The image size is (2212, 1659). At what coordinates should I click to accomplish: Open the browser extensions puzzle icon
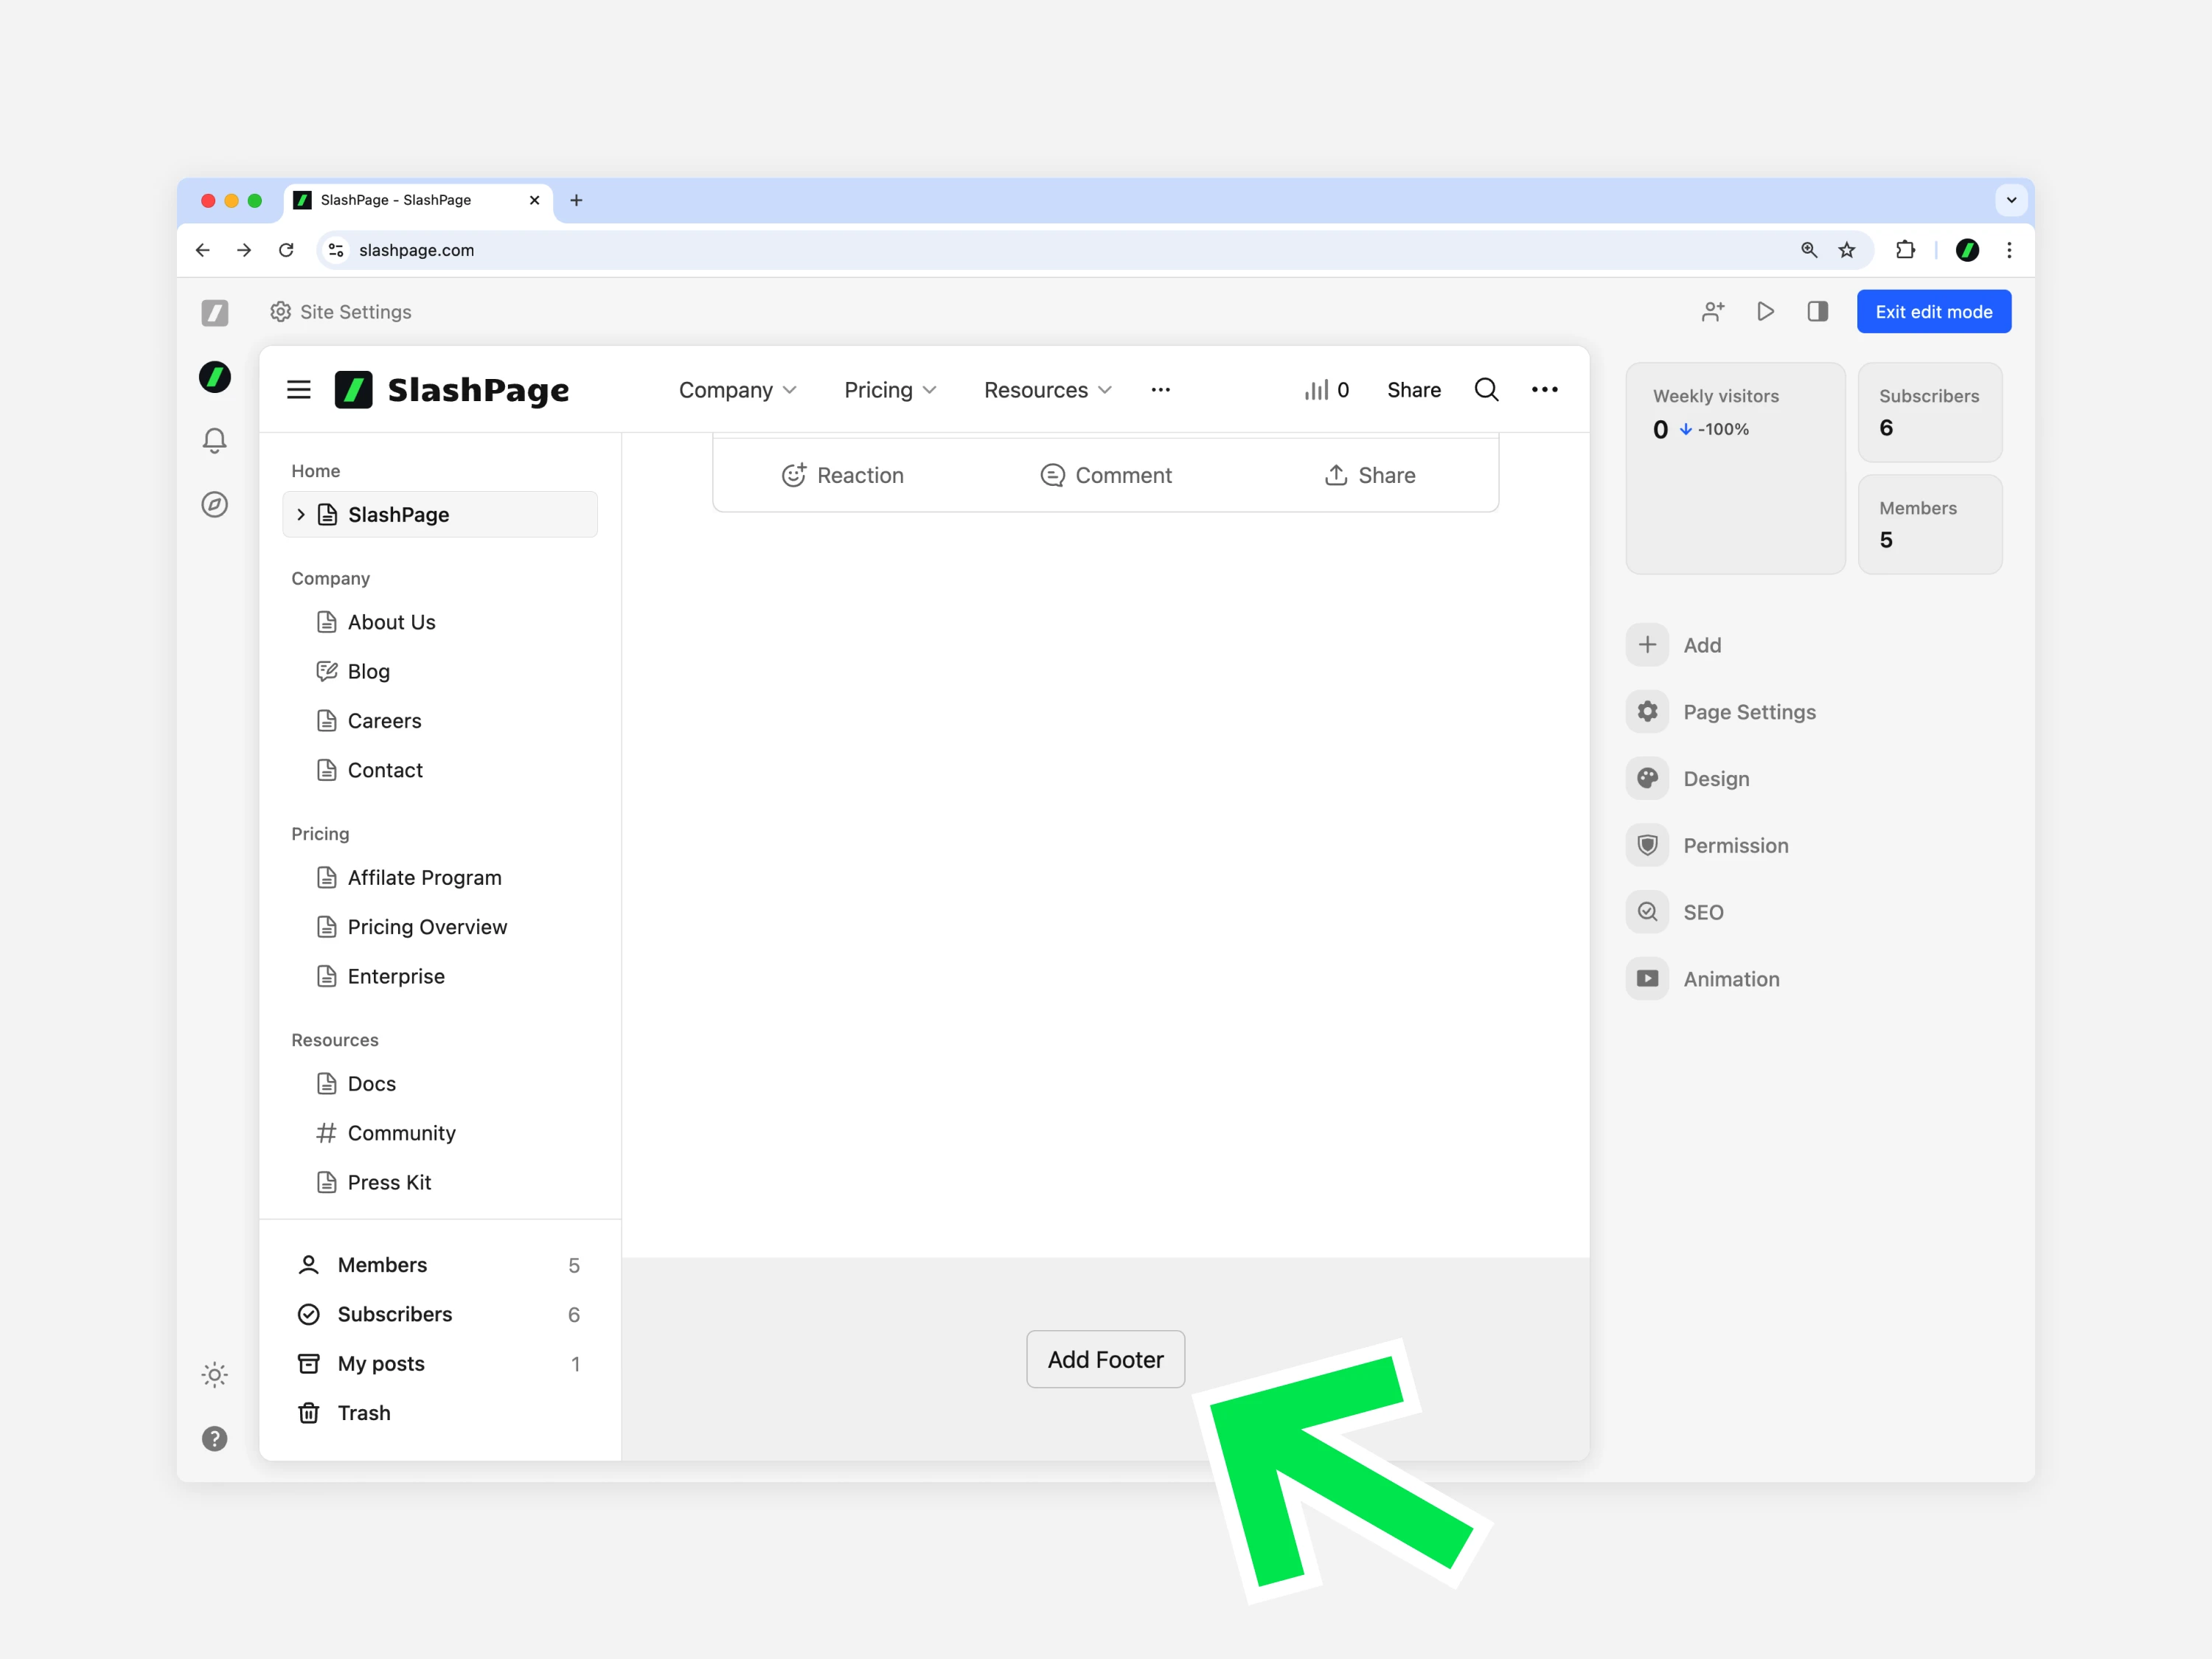pyautogui.click(x=1906, y=250)
